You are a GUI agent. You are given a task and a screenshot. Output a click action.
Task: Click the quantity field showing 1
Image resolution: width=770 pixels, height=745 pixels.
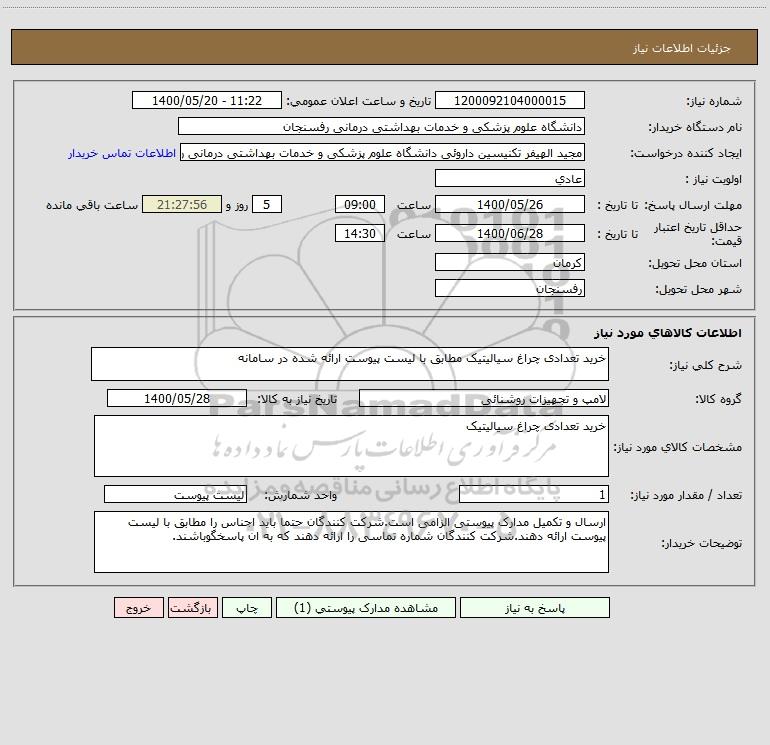[534, 494]
